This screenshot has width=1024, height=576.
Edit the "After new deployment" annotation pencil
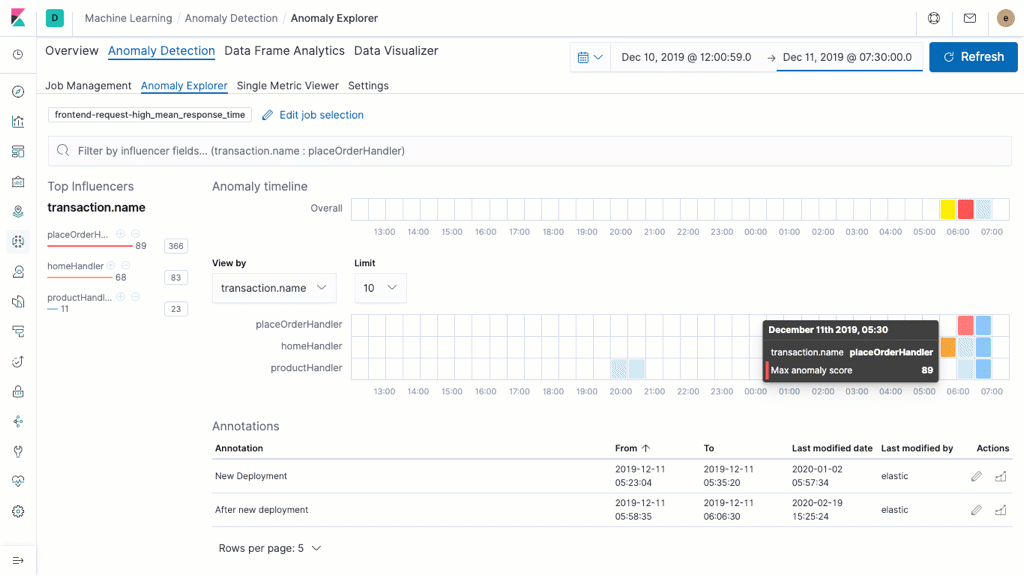point(976,510)
